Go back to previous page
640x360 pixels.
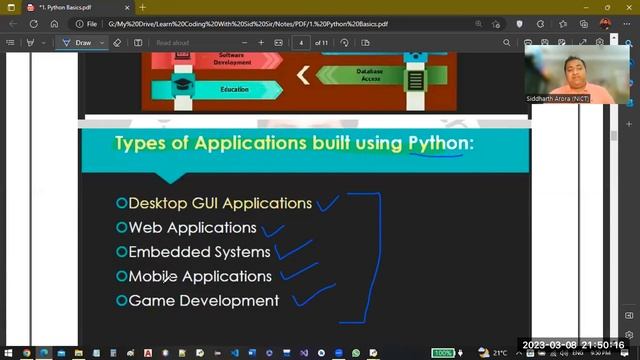[x=13, y=24]
